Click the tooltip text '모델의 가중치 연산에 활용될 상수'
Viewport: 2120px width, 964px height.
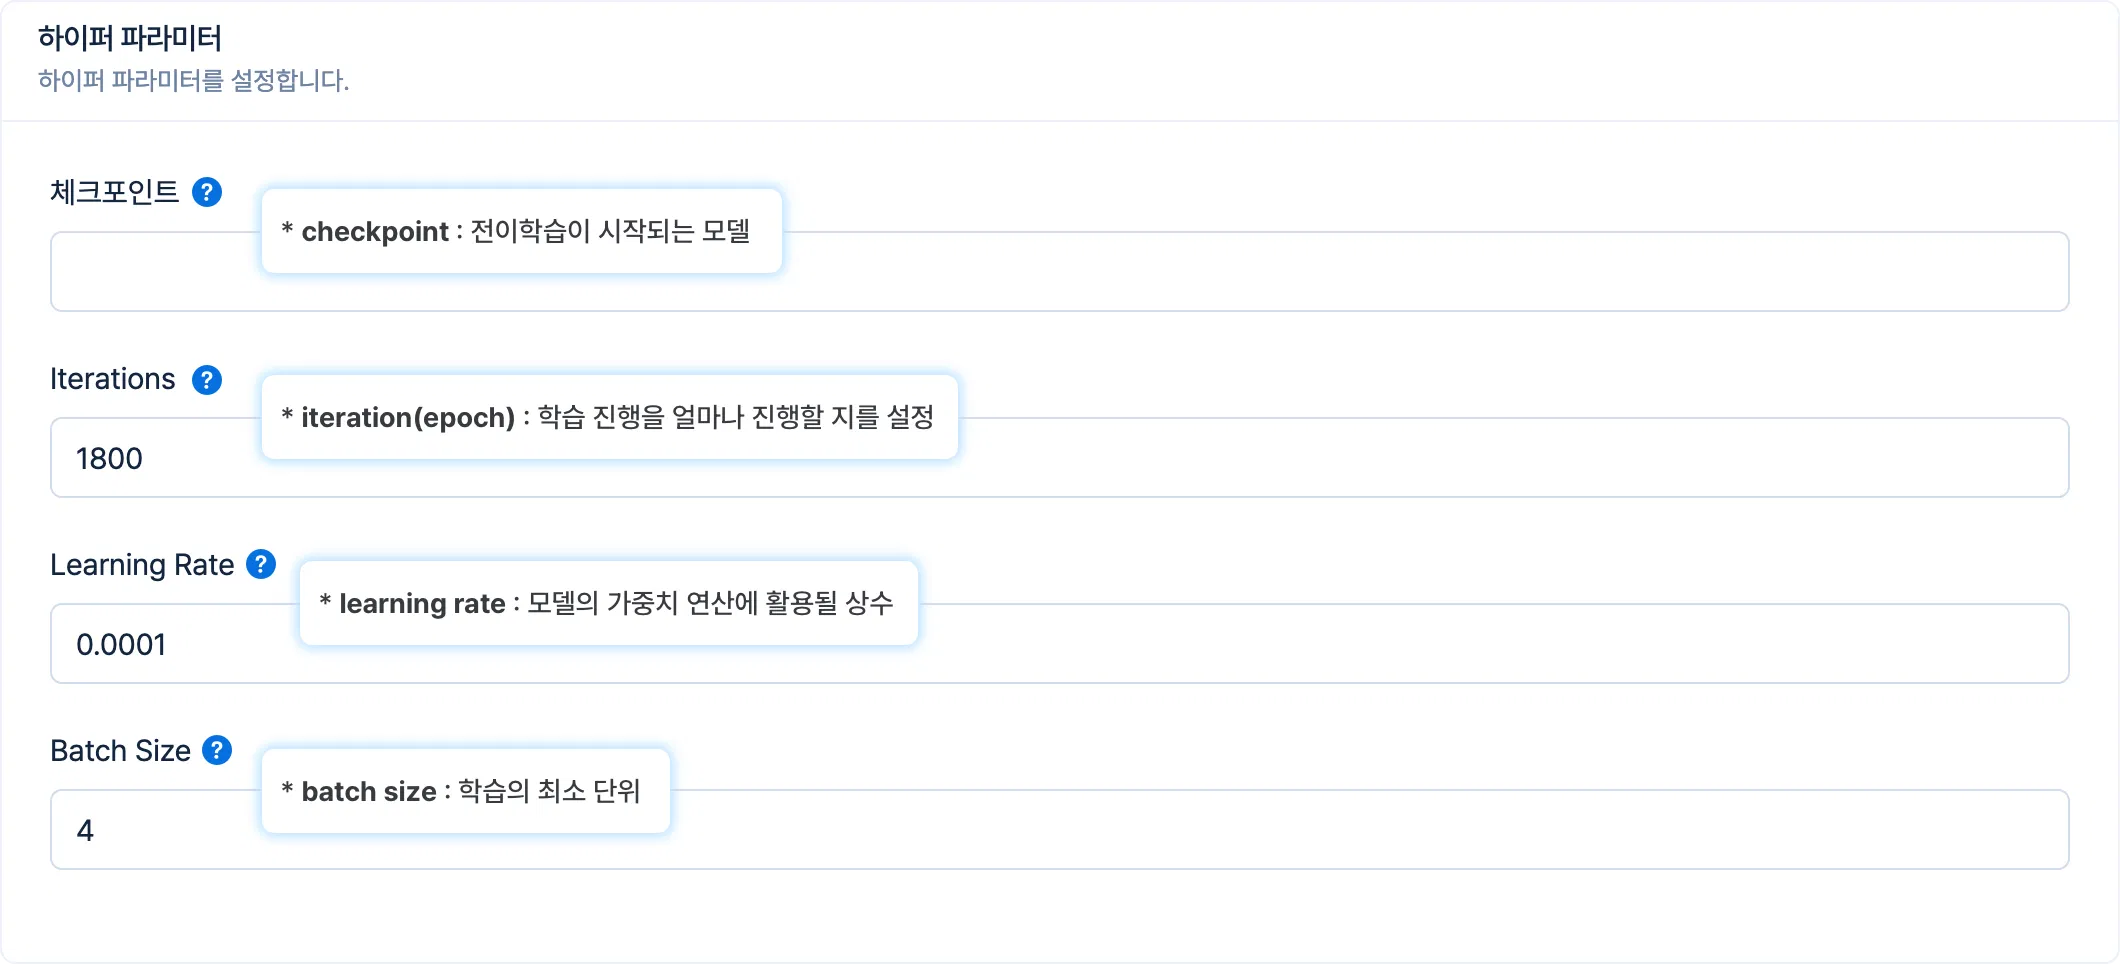(x=710, y=603)
